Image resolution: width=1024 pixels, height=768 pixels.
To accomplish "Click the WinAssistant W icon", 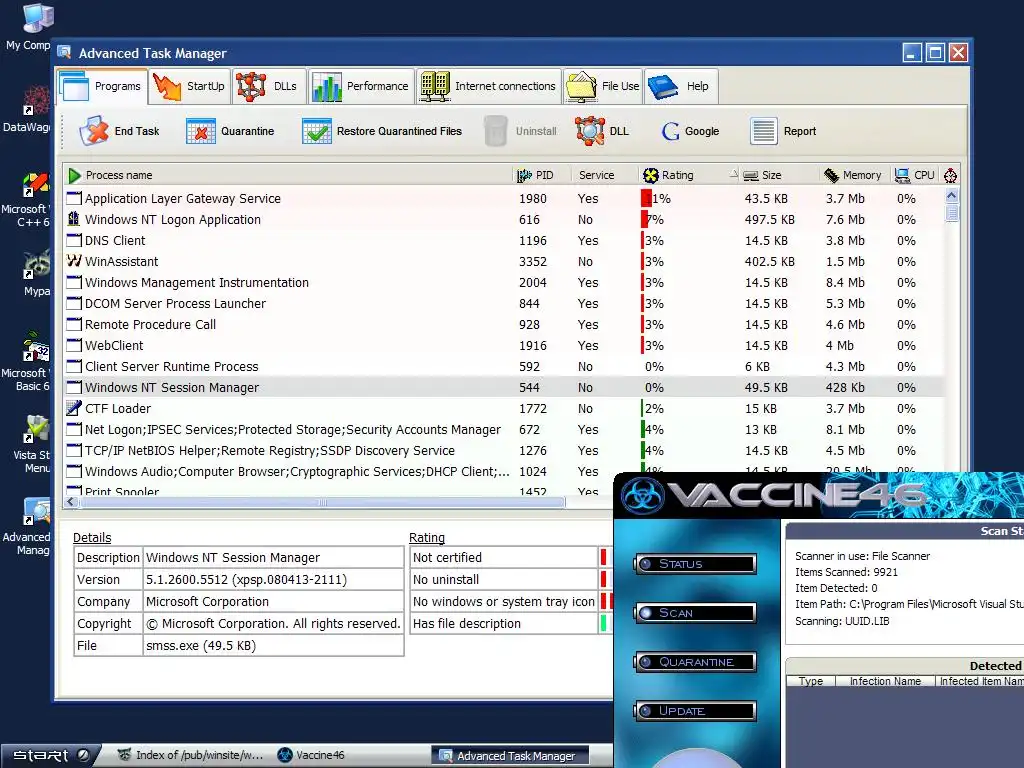I will tap(74, 261).
